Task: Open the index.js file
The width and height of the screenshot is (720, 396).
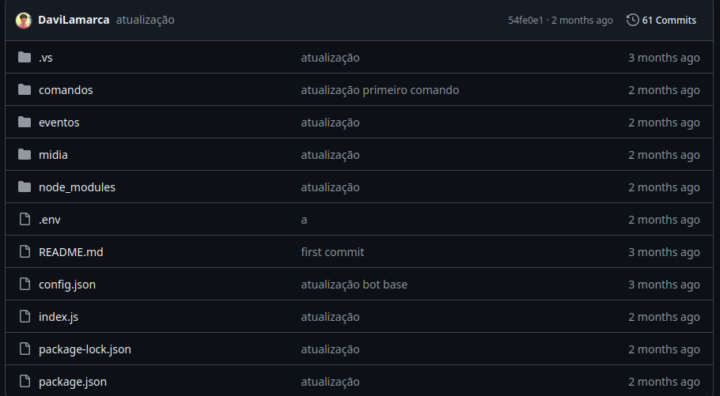Action: (x=58, y=317)
